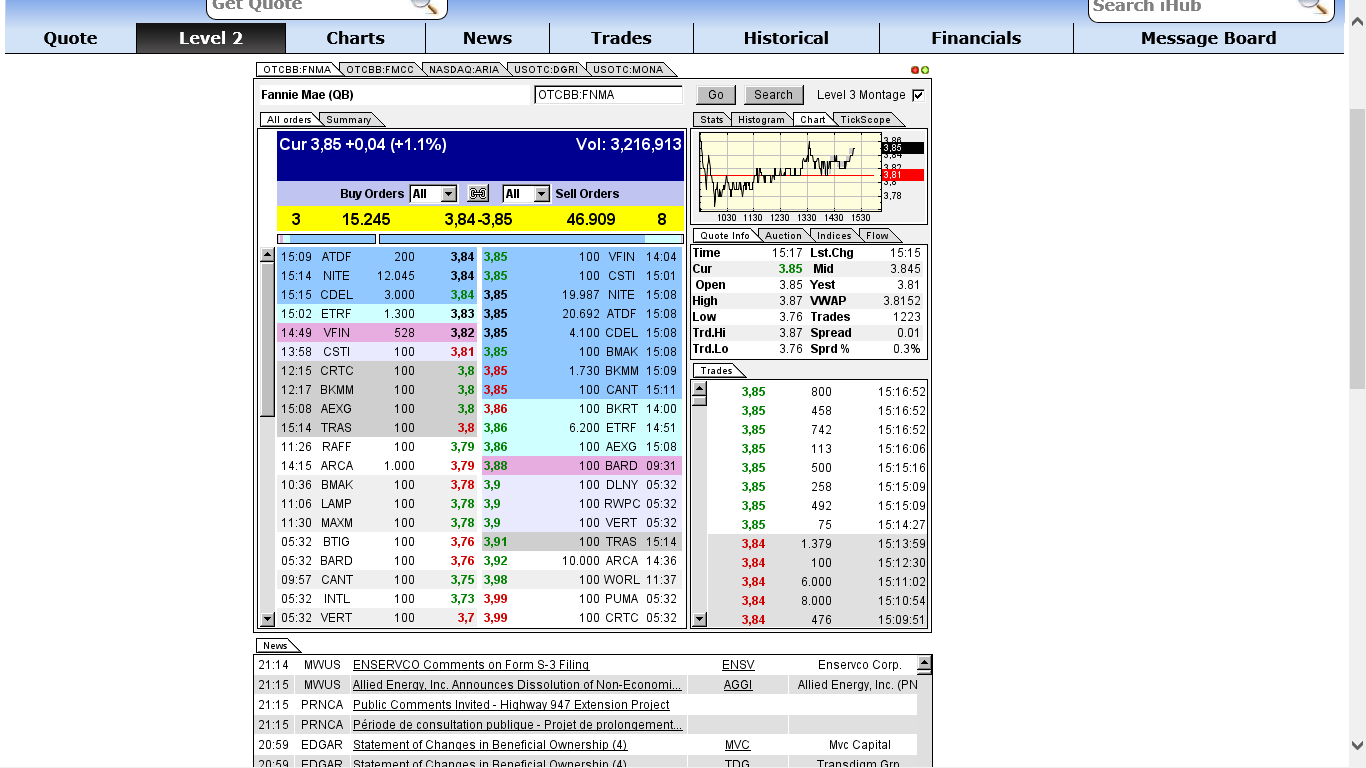Switch to the Histogram tab
Screen dimensions: 1366x768
point(762,120)
